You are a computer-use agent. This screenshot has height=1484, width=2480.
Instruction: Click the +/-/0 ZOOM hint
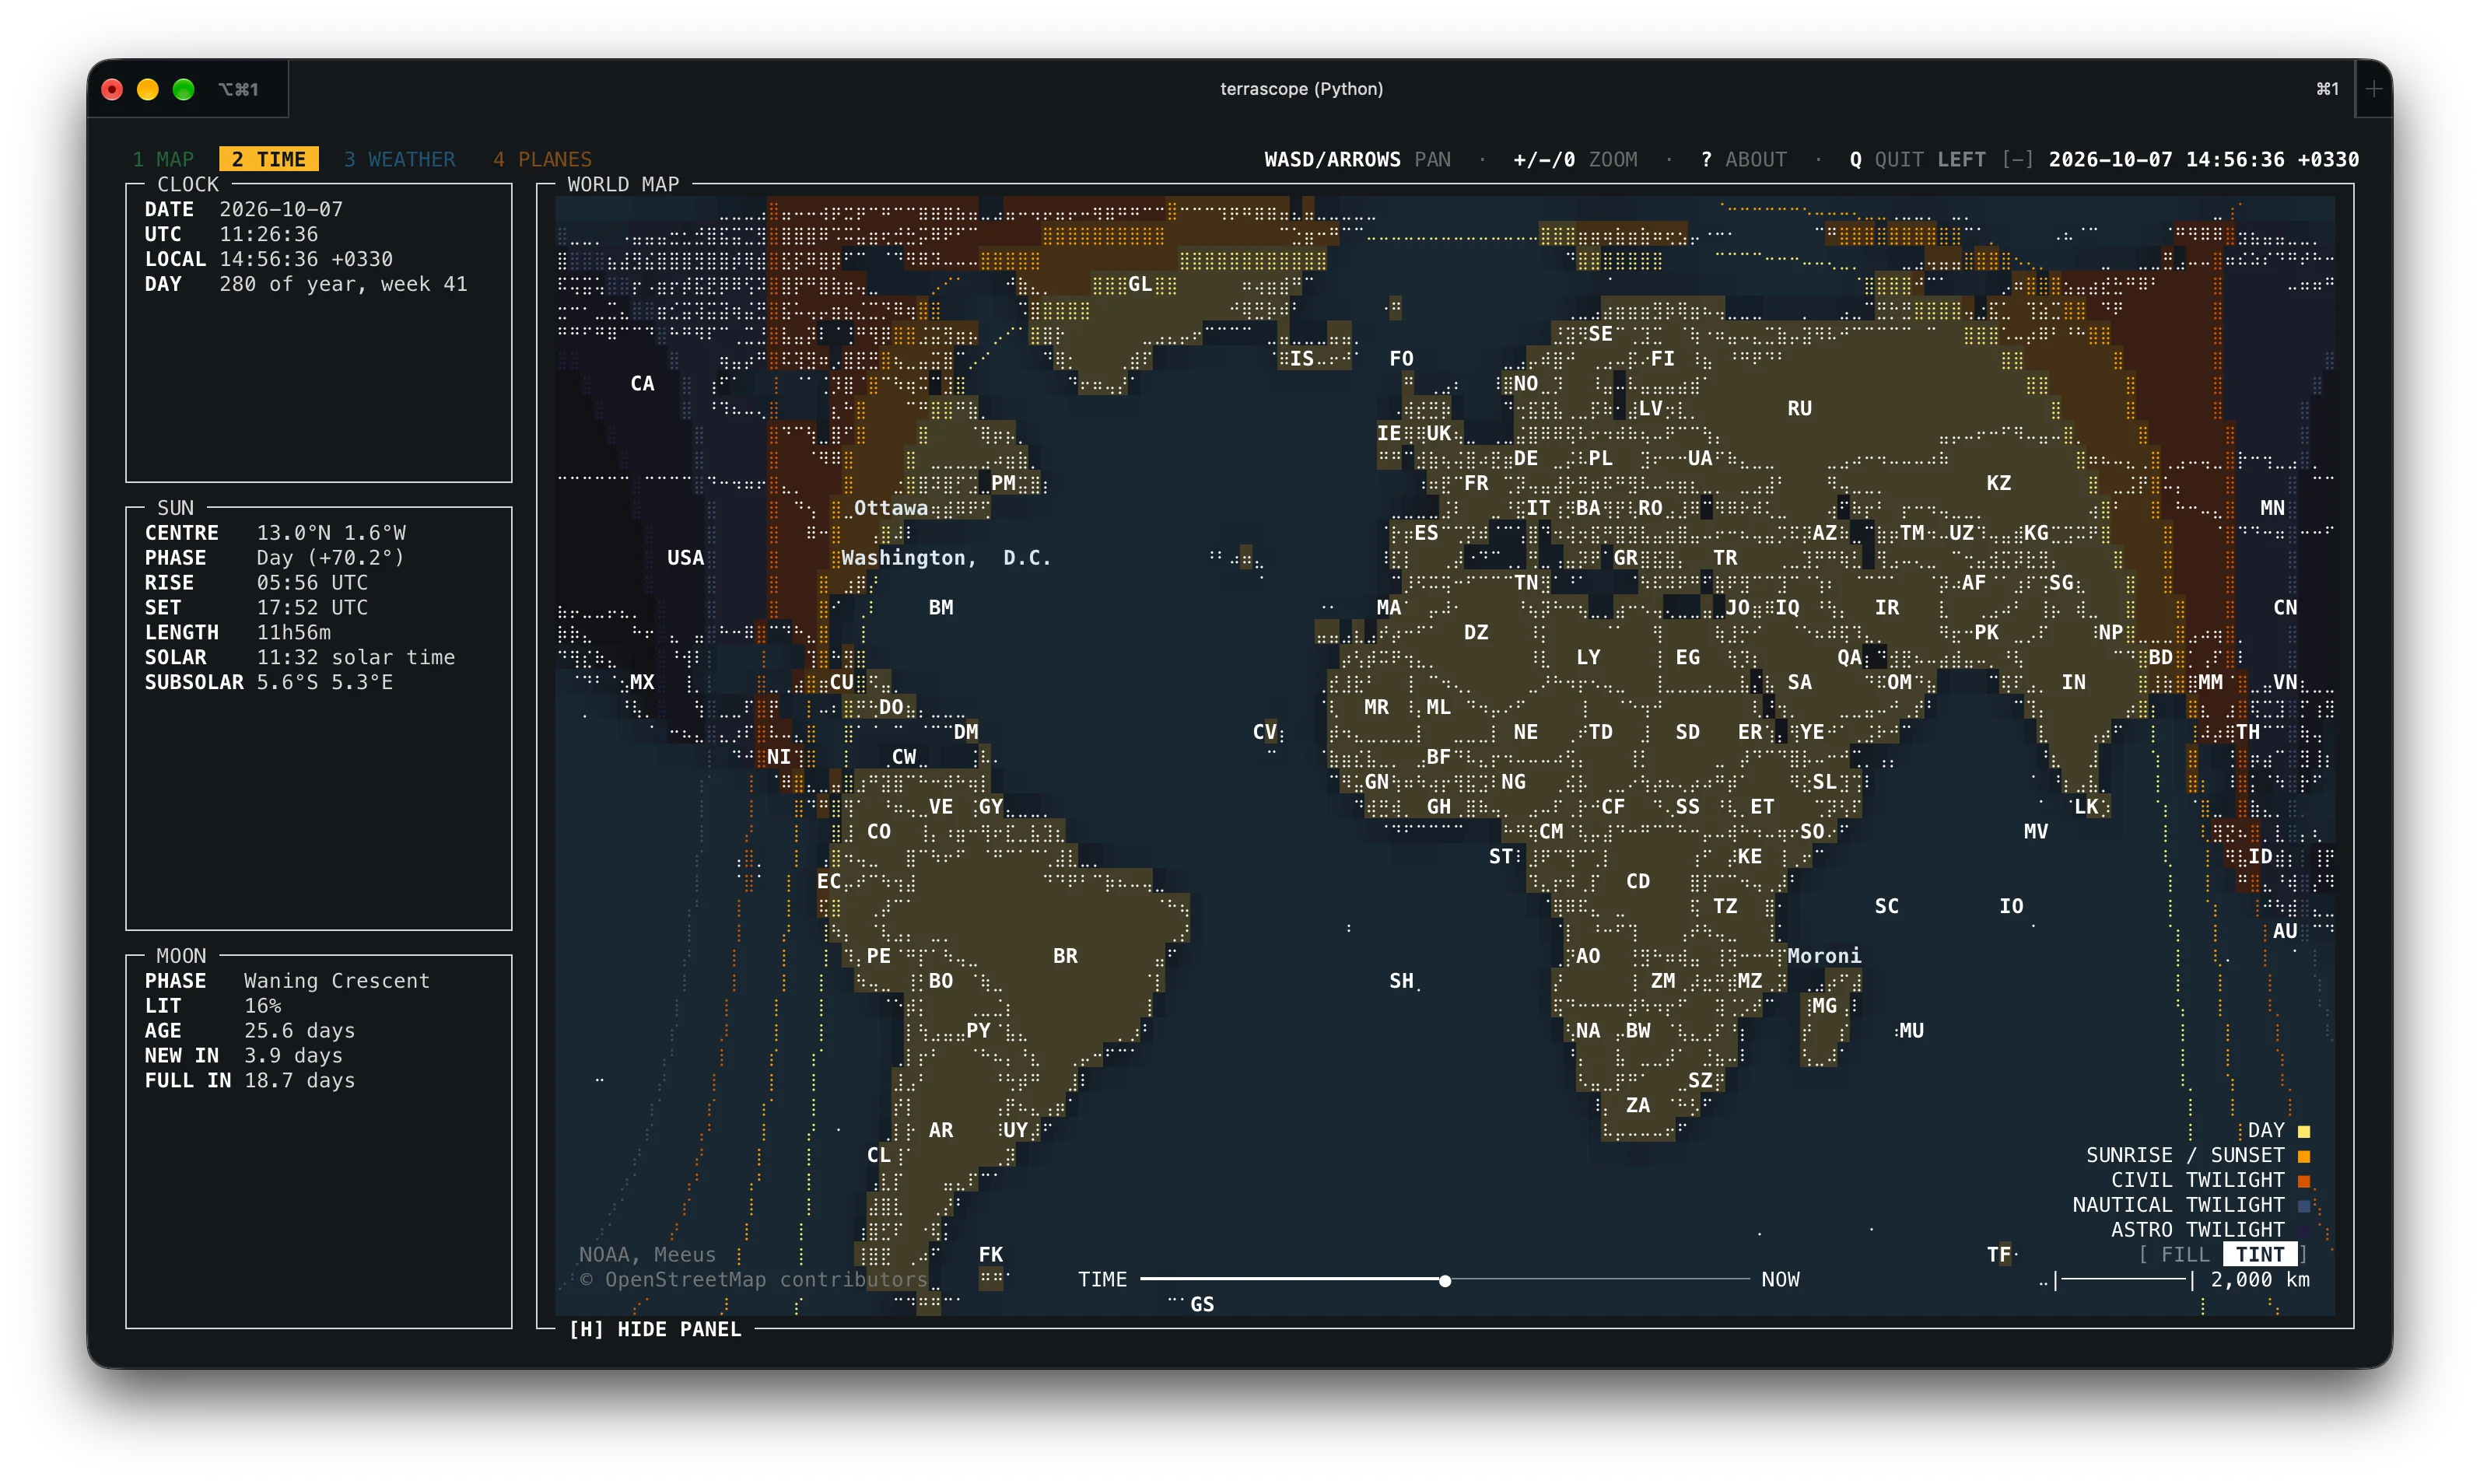click(1575, 159)
